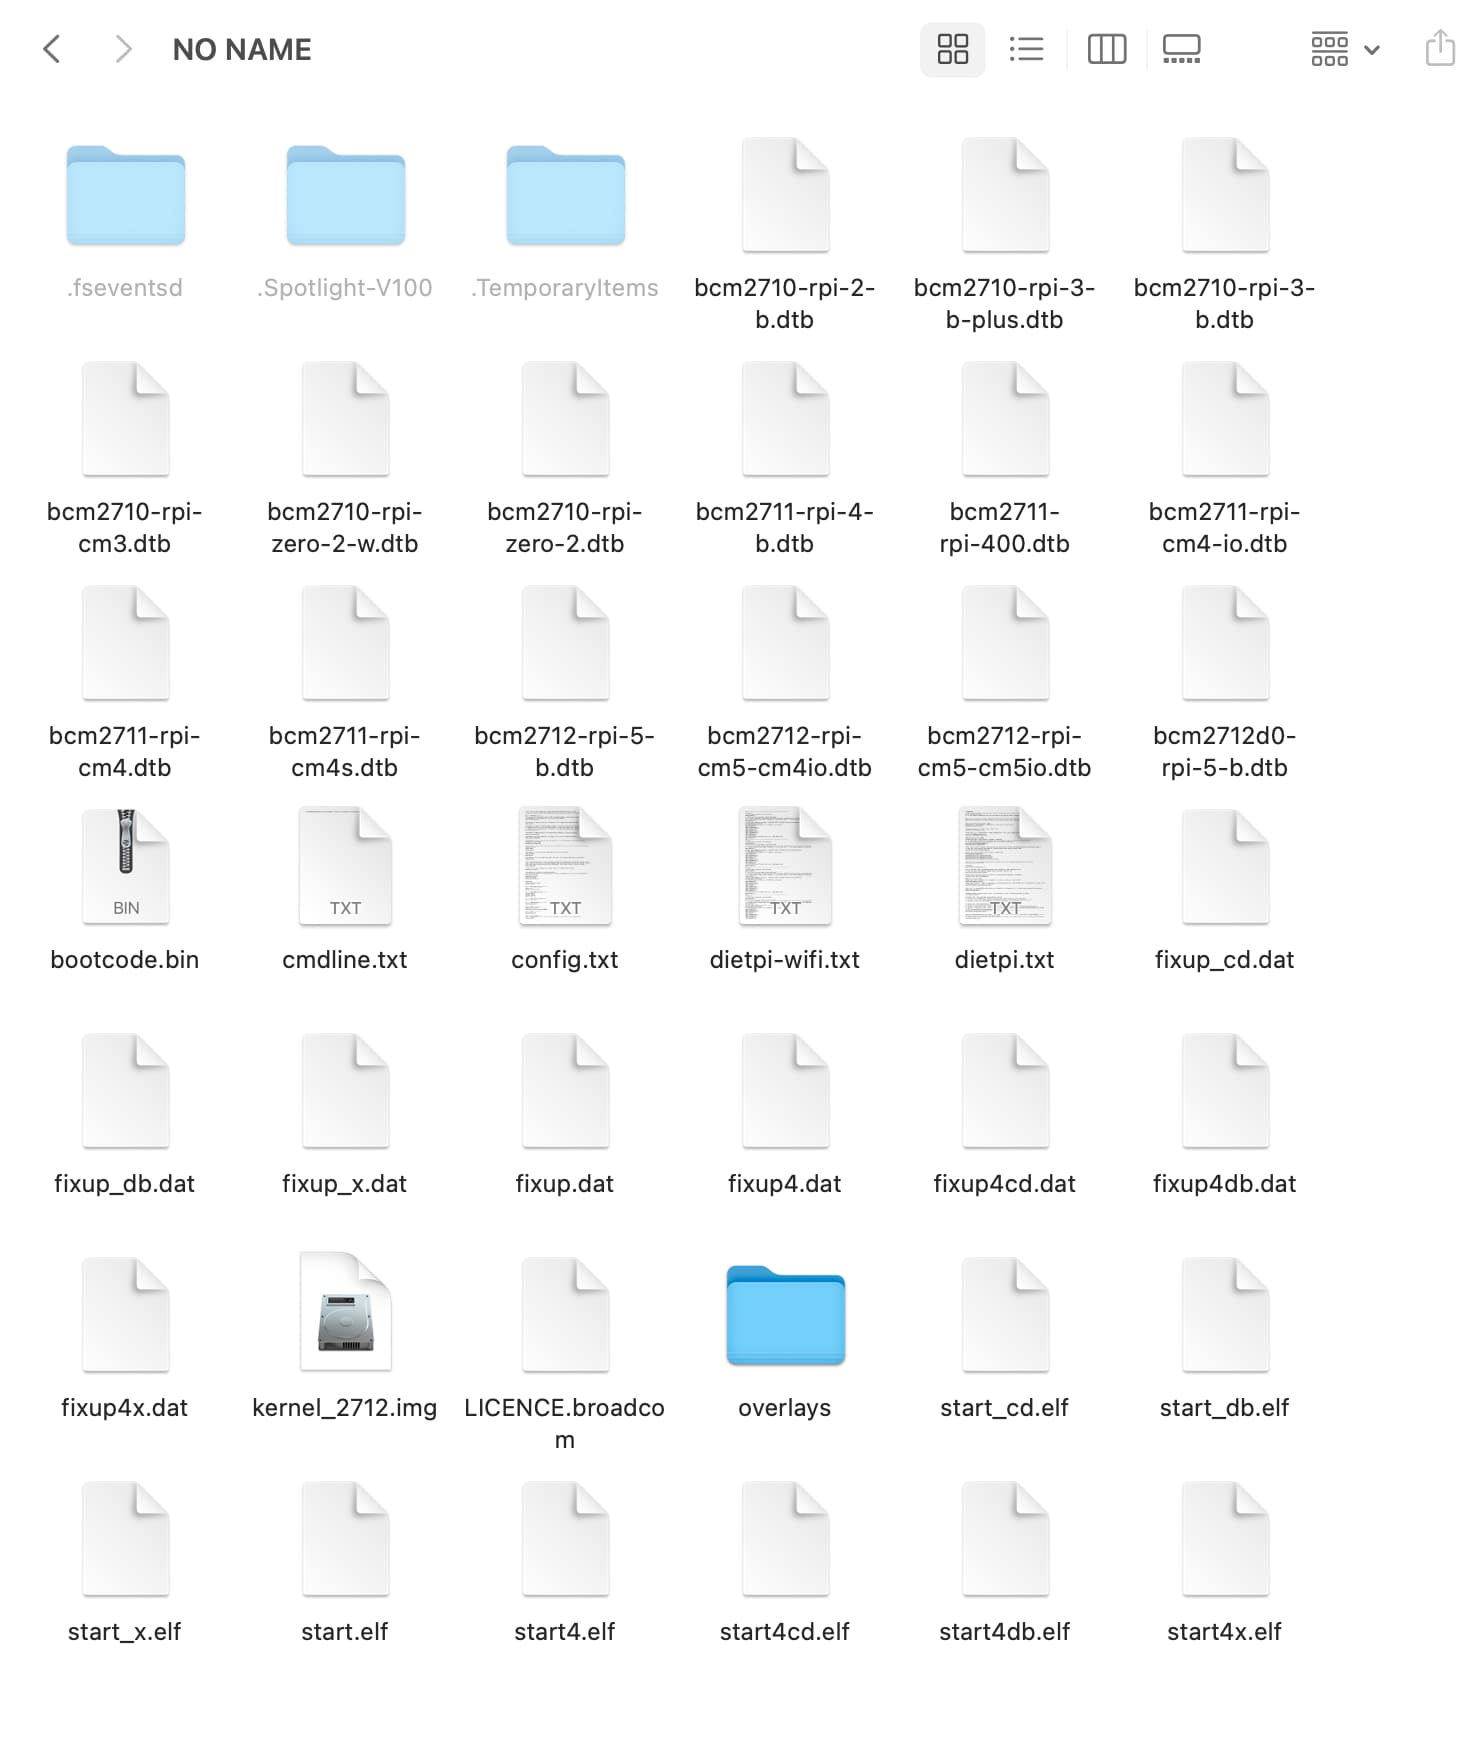This screenshot has height=1738, width=1468.
Task: Click the start_x.elf file name label
Action: pyautogui.click(x=125, y=1632)
